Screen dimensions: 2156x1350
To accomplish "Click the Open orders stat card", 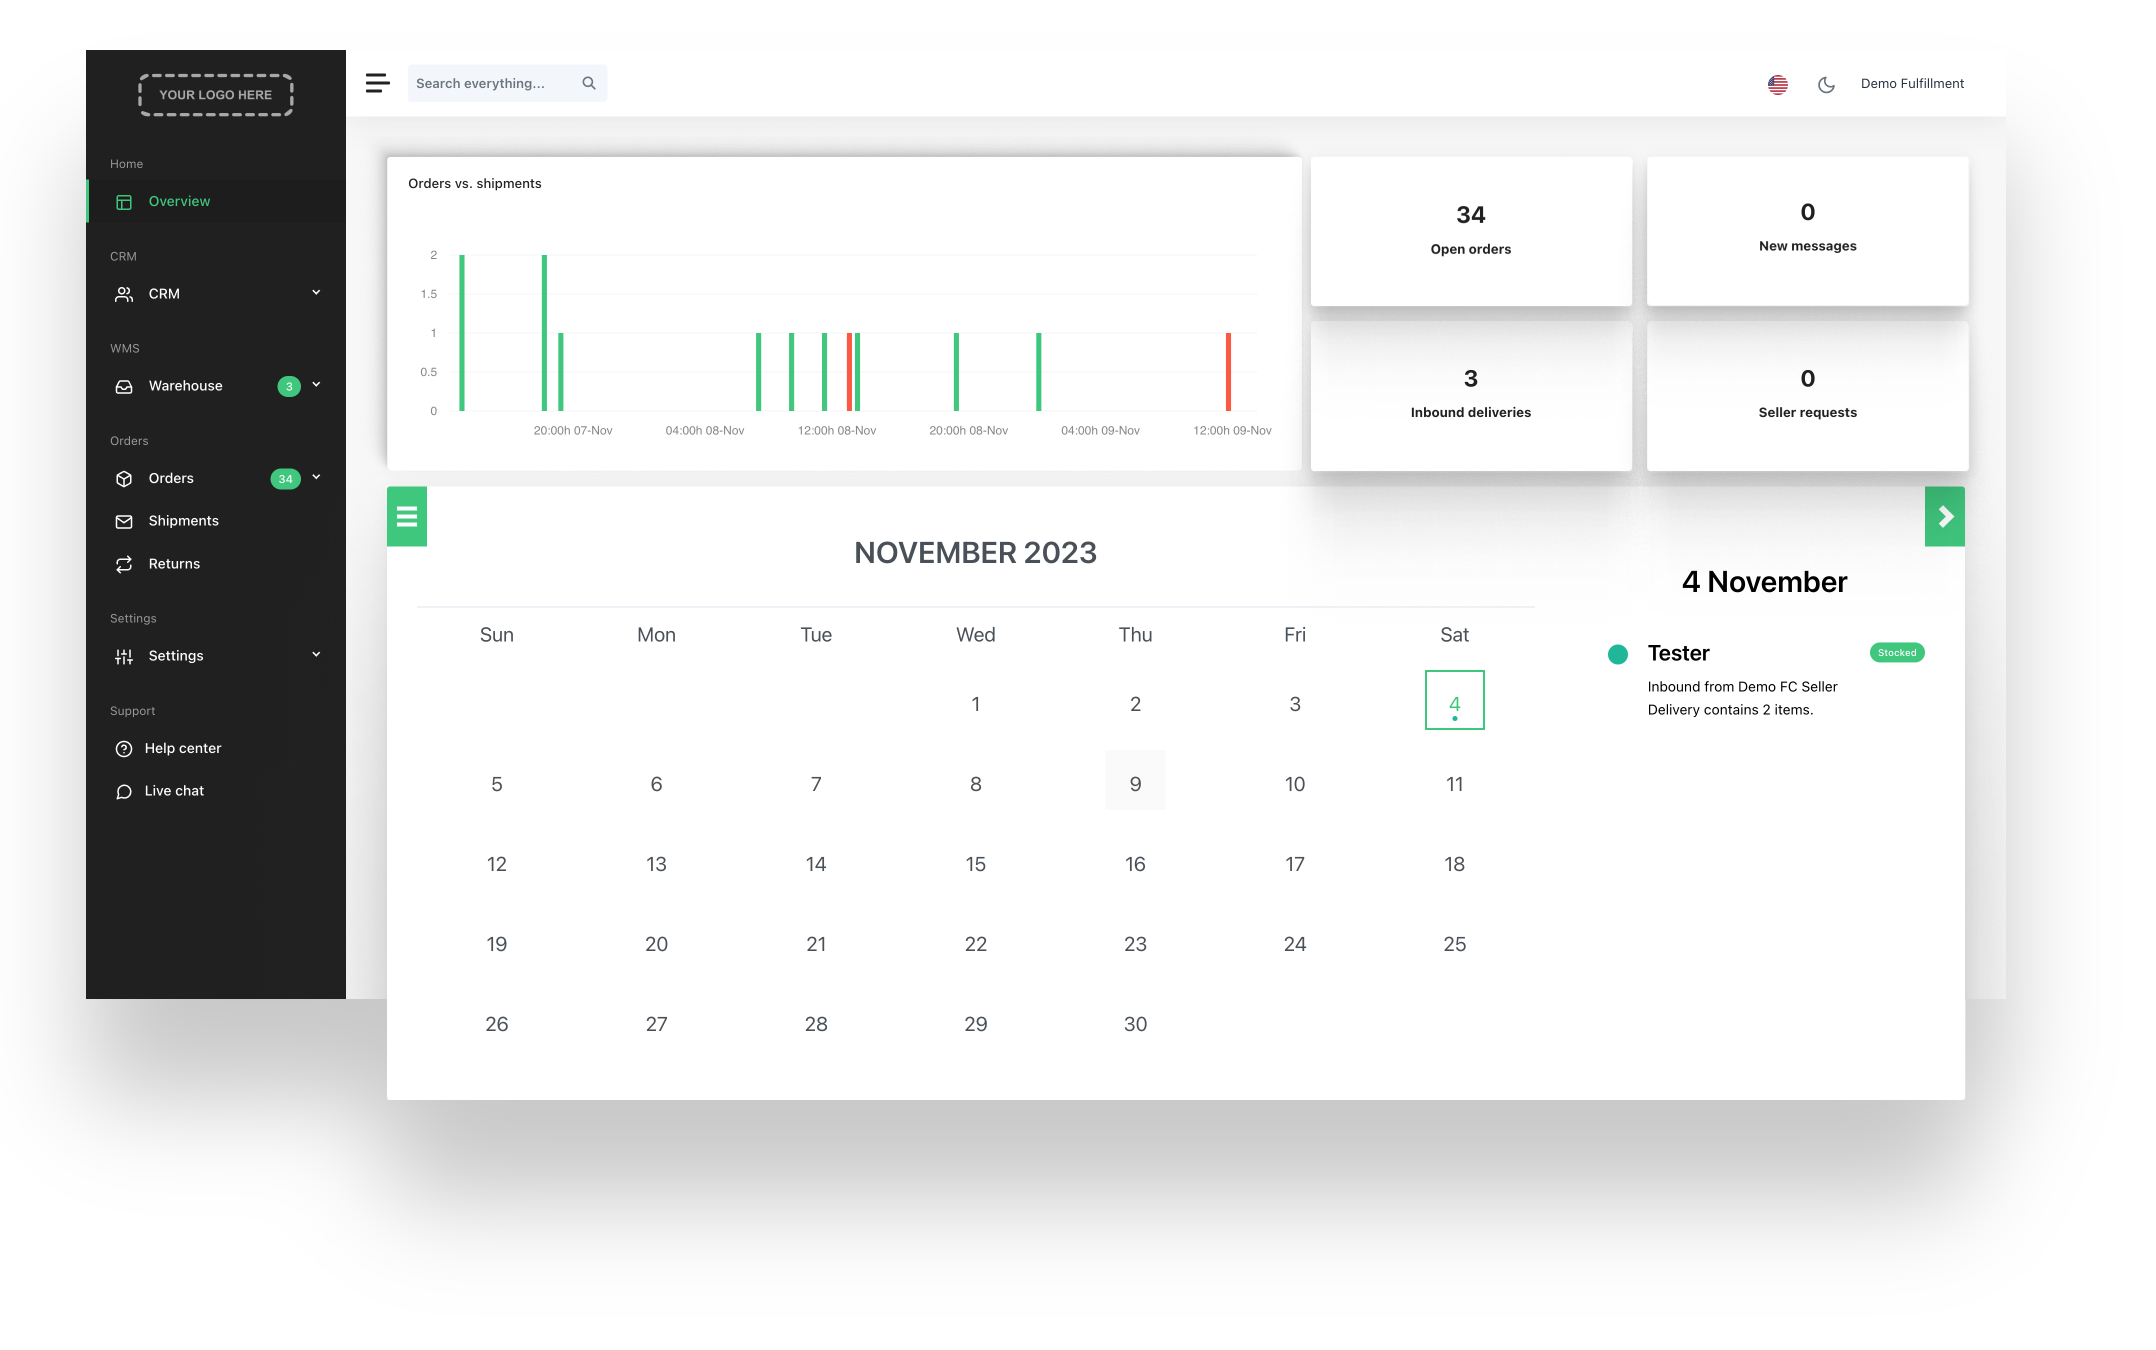I will (1469, 229).
